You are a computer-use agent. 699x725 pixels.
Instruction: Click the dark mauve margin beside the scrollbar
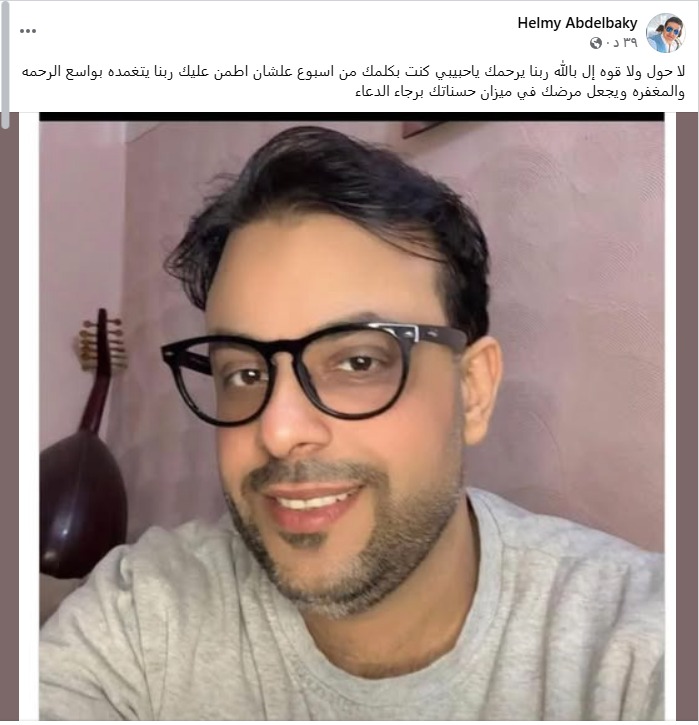point(9,416)
